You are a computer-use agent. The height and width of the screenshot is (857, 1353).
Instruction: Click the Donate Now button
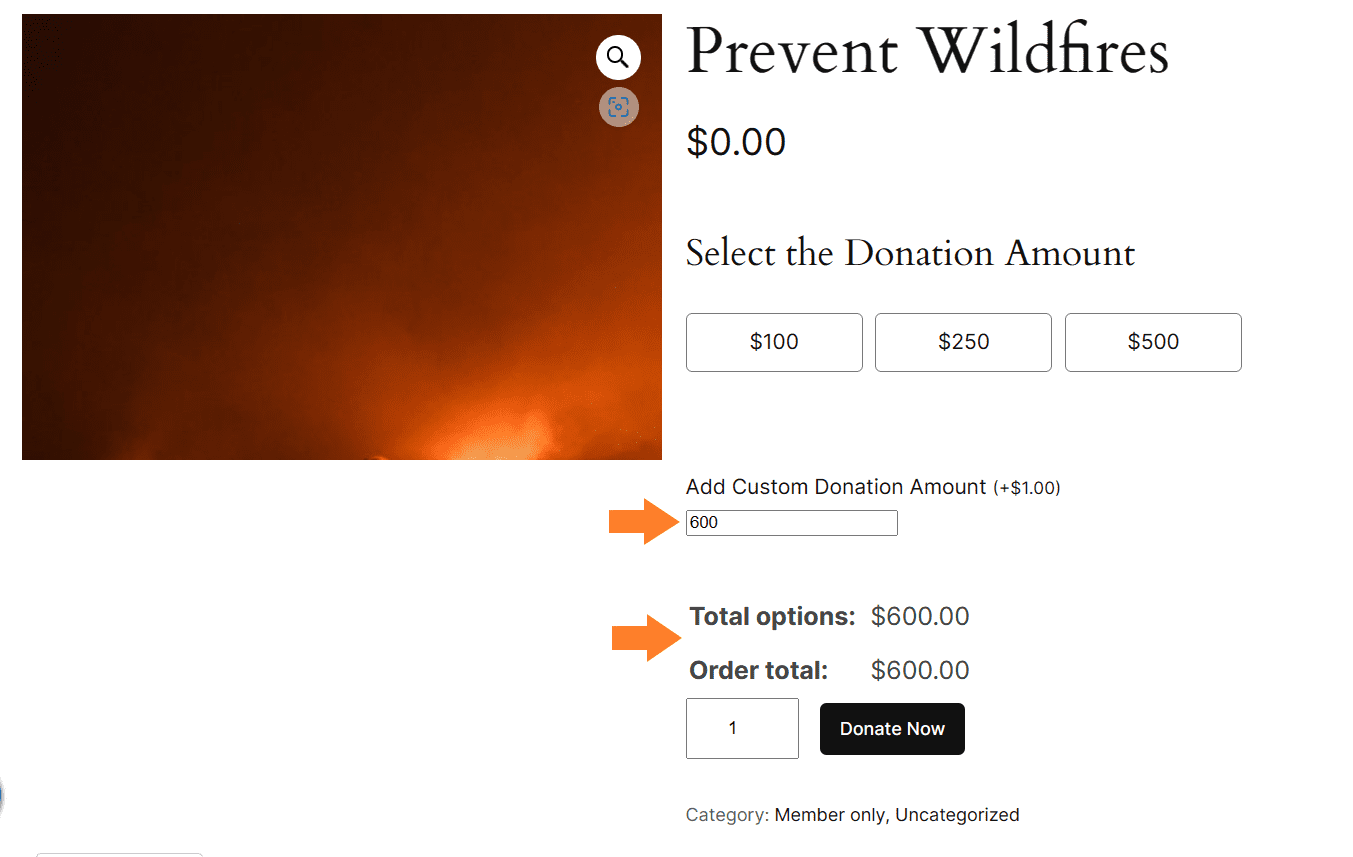pyautogui.click(x=892, y=729)
